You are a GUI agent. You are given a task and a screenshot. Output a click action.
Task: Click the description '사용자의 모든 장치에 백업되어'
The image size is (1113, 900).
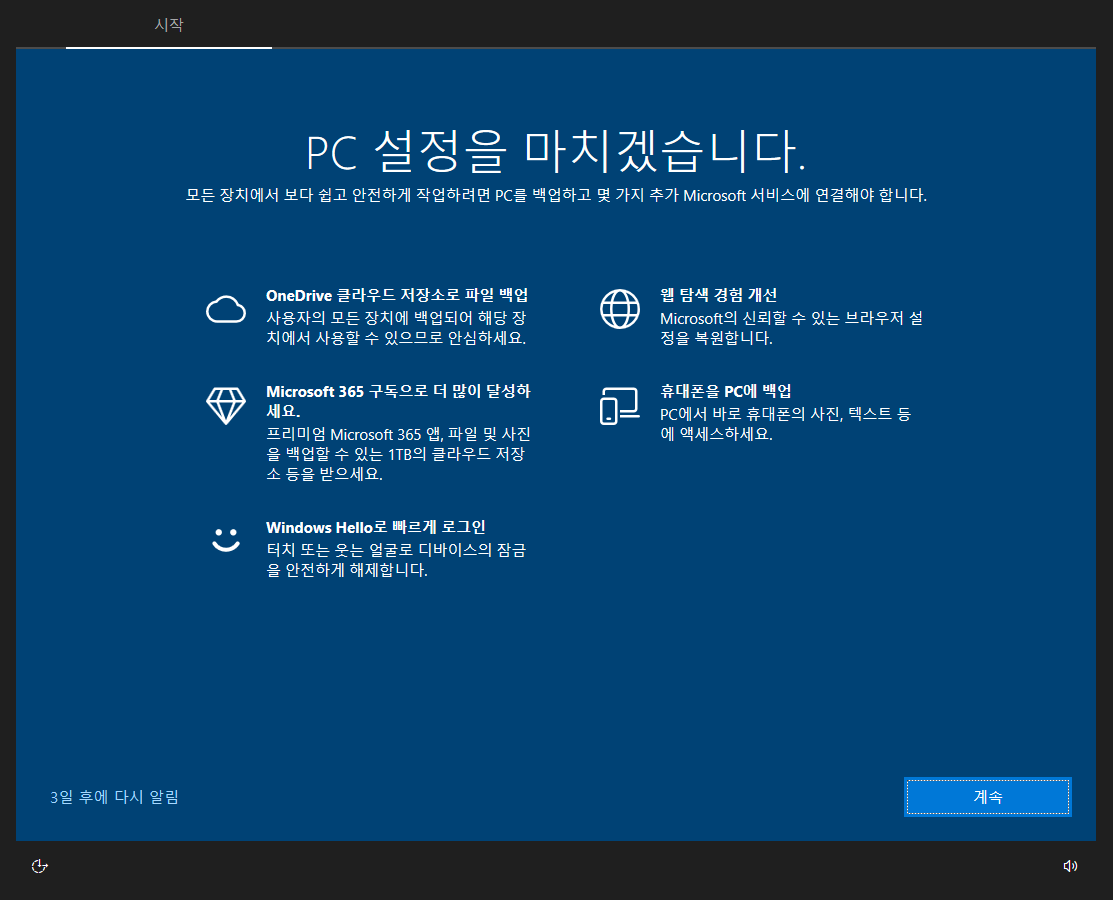pyautogui.click(x=396, y=328)
